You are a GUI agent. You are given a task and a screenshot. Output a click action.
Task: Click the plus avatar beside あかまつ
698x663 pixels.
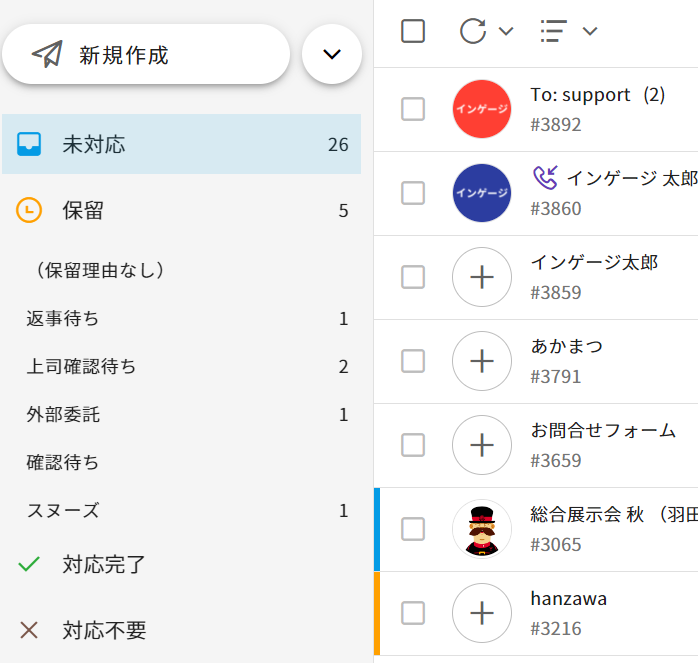coord(482,361)
